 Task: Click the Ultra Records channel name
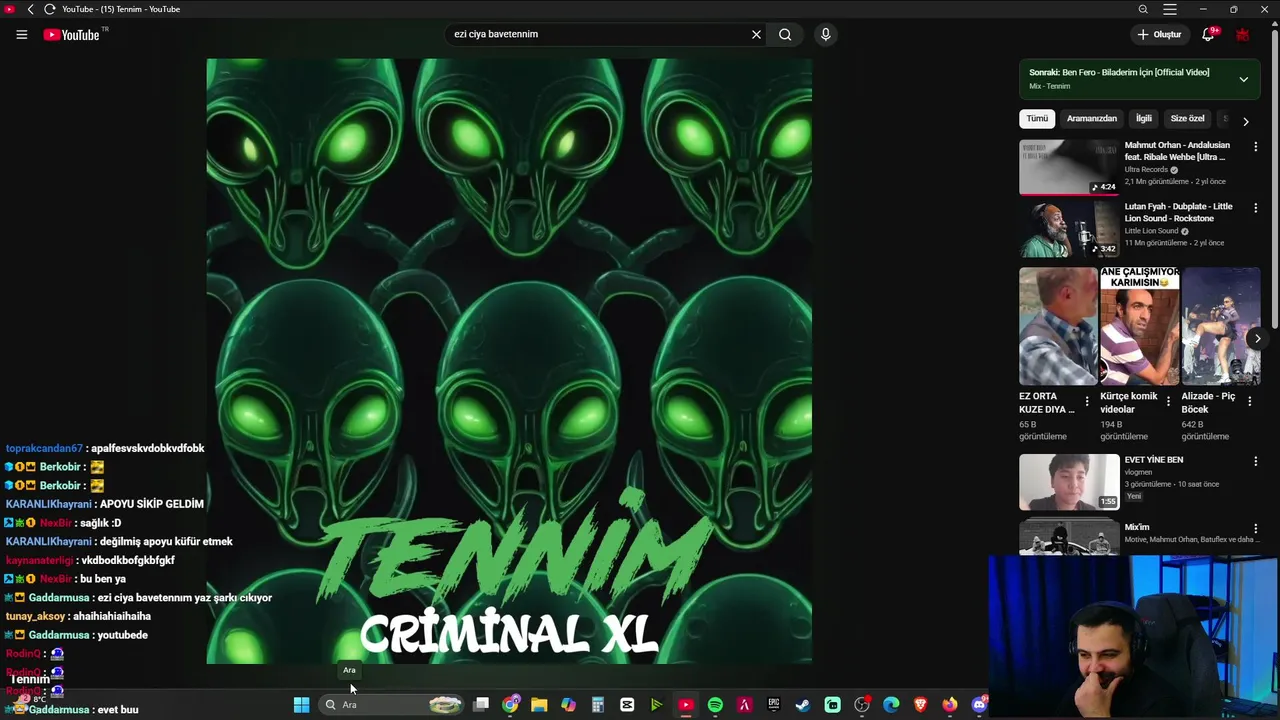tap(1146, 170)
